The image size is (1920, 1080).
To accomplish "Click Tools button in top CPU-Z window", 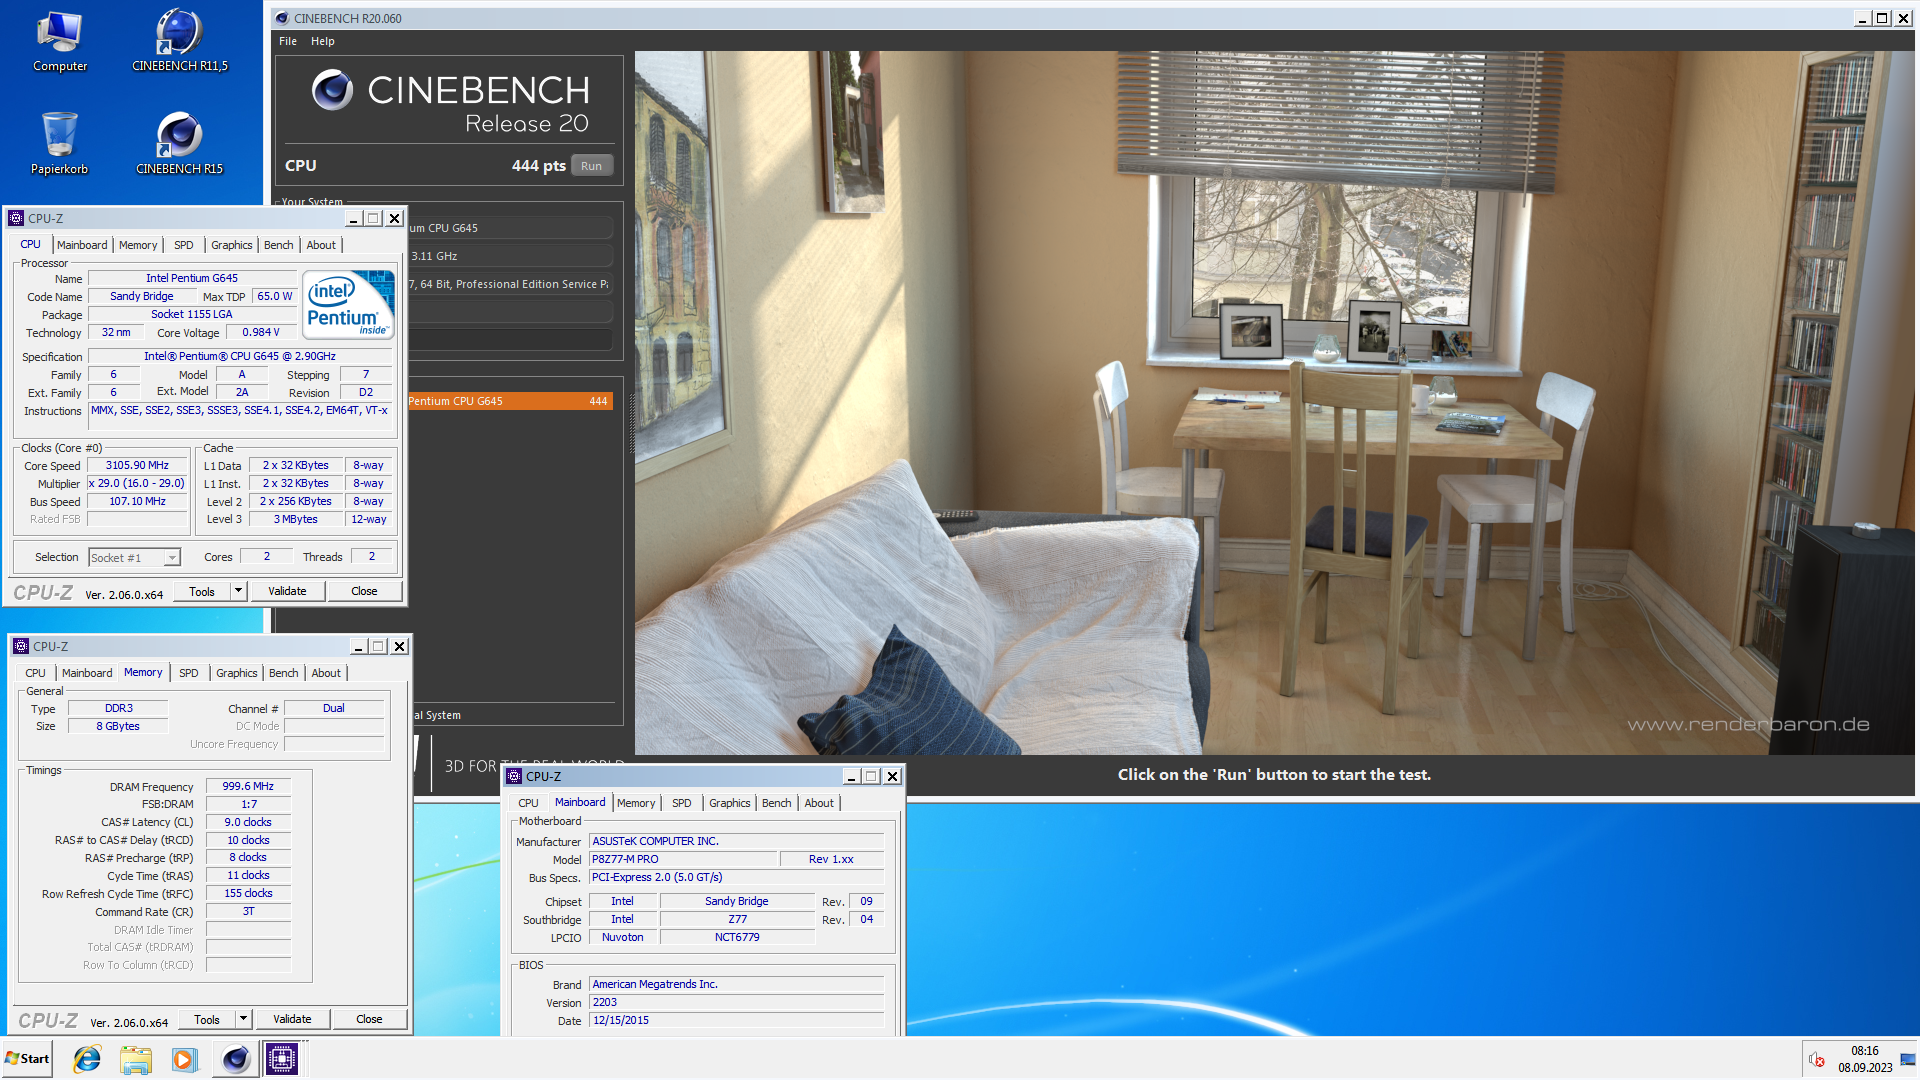I will (202, 591).
